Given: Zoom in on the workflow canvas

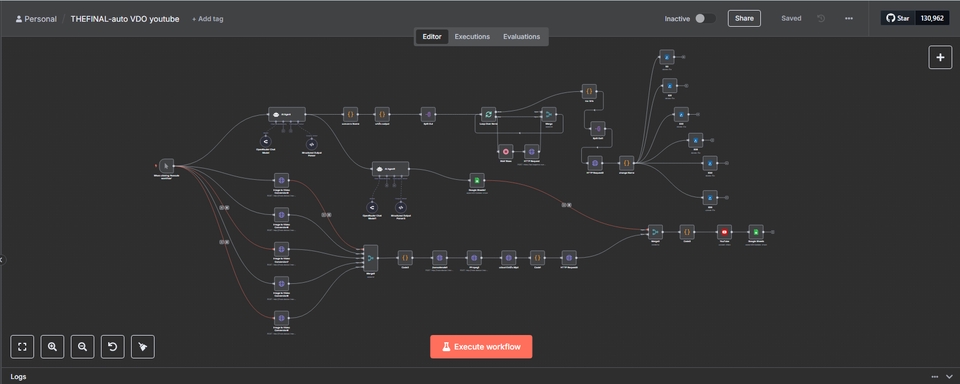Looking at the screenshot, I should 52,347.
